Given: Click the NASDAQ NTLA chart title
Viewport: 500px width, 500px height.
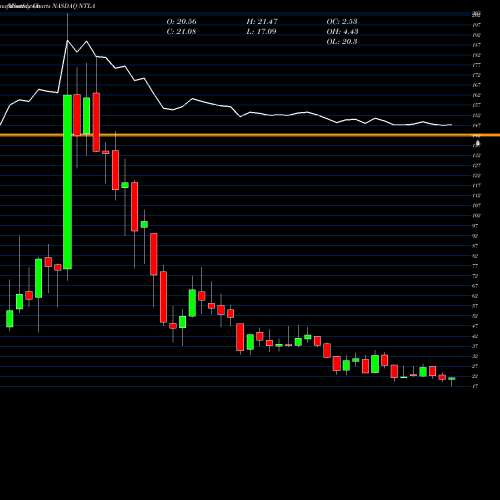Looking at the screenshot, I should [48, 6].
